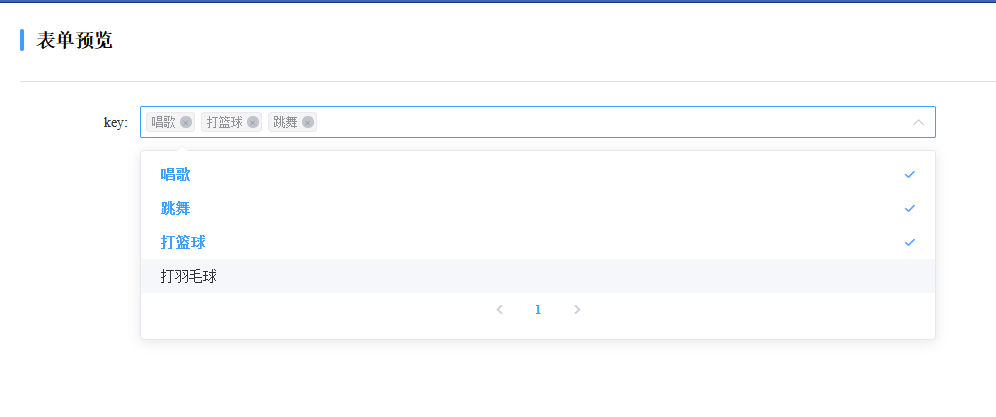
Task: Go to previous page with left chevron
Action: (499, 310)
